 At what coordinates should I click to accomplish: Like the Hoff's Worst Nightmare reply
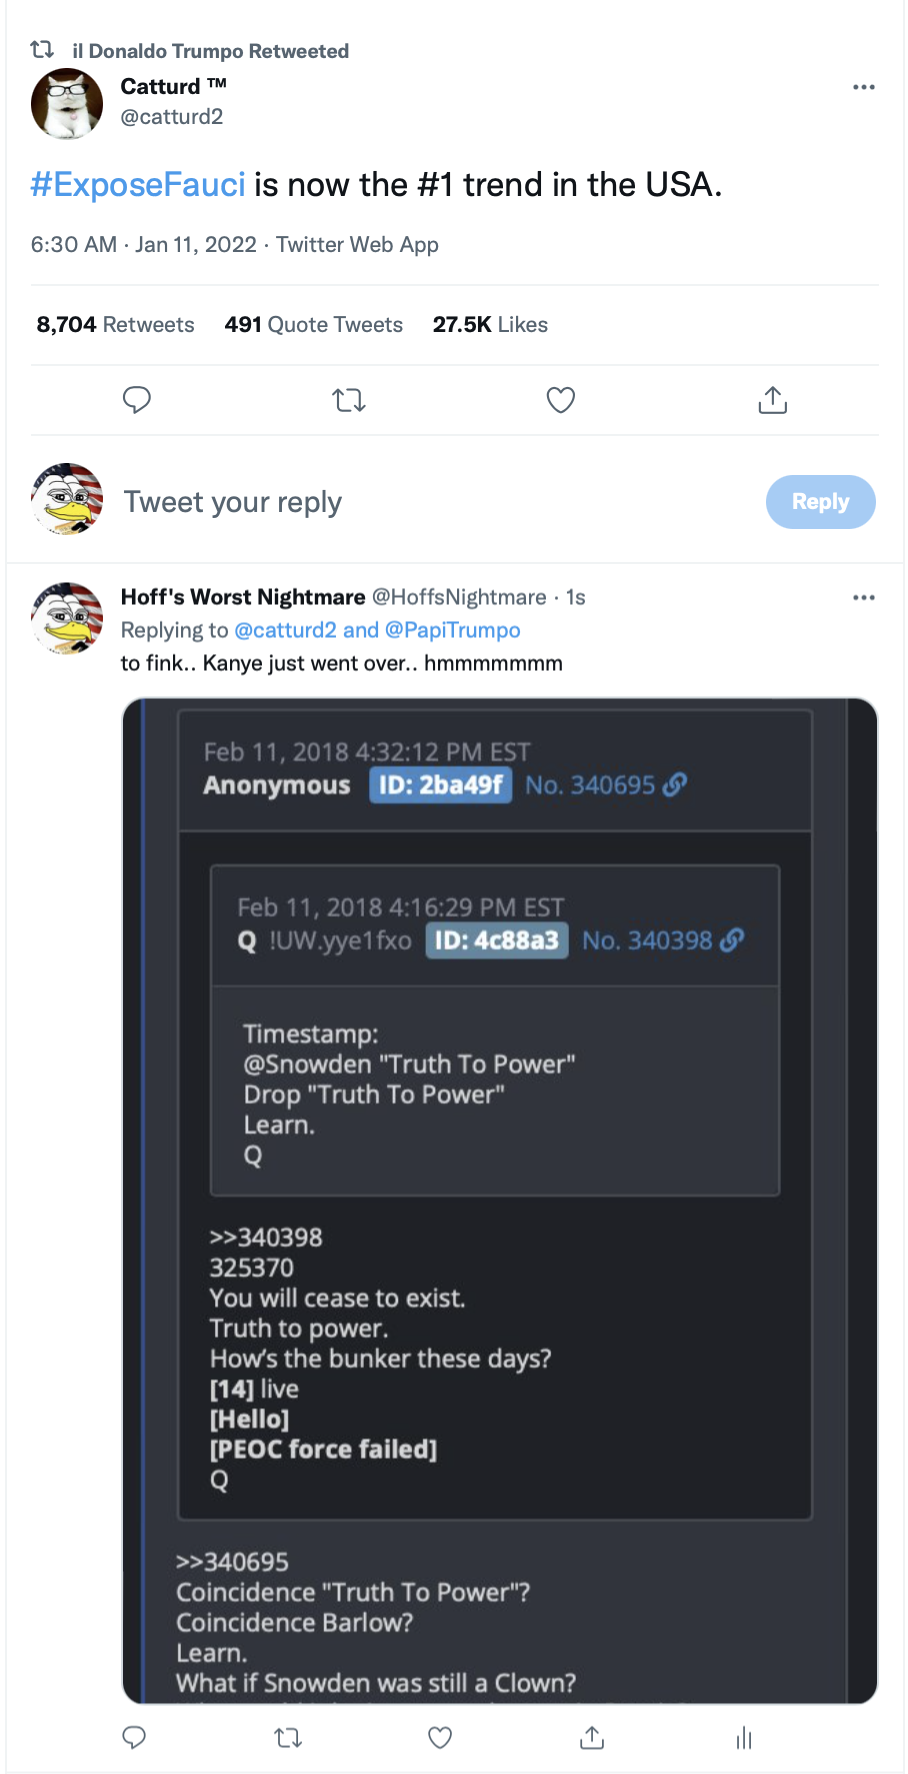440,1738
